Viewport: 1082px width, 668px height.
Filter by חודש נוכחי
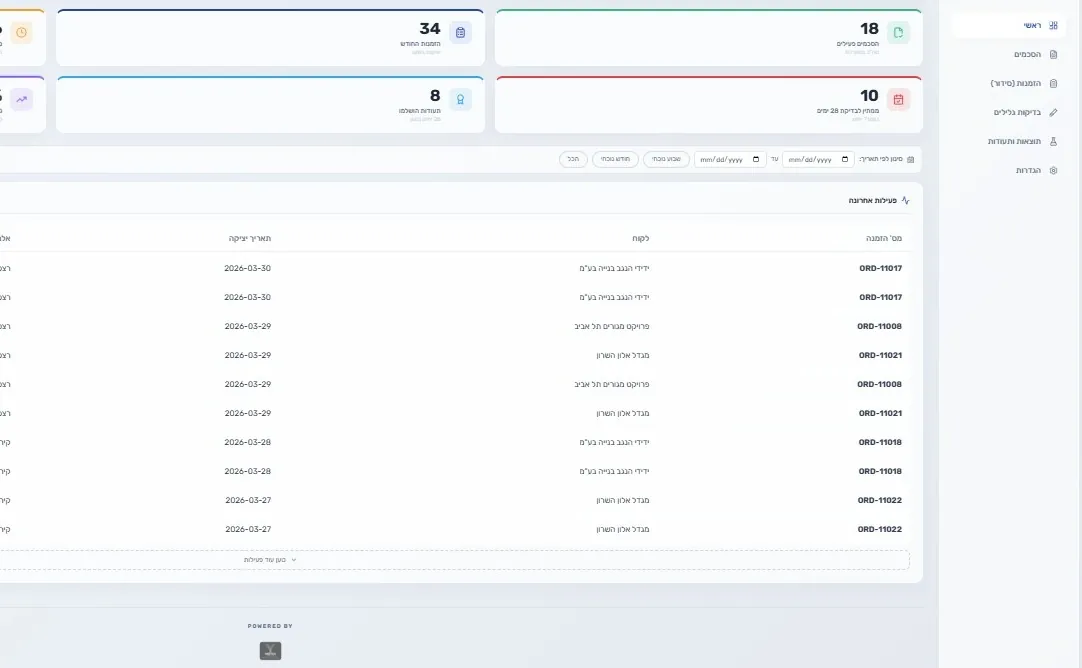616,159
